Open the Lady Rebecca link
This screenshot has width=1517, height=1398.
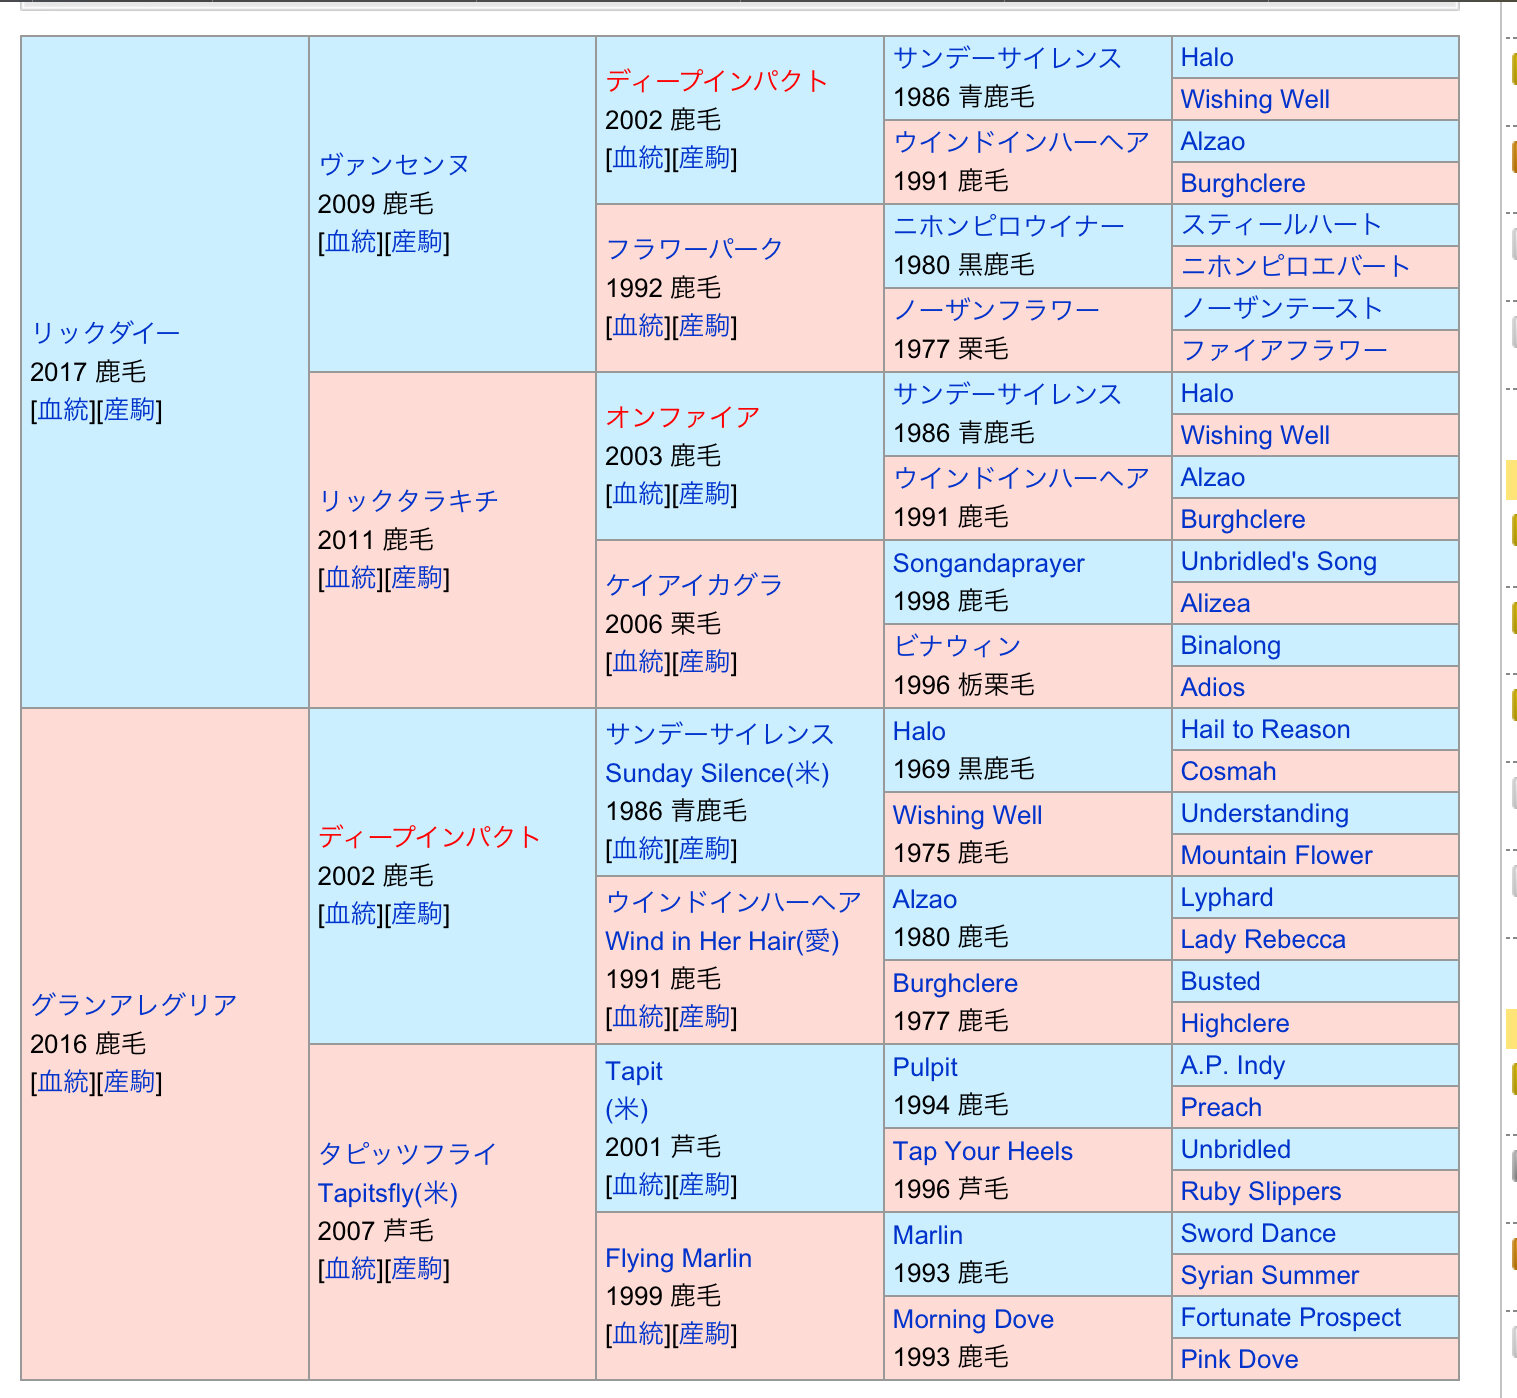point(1263,939)
